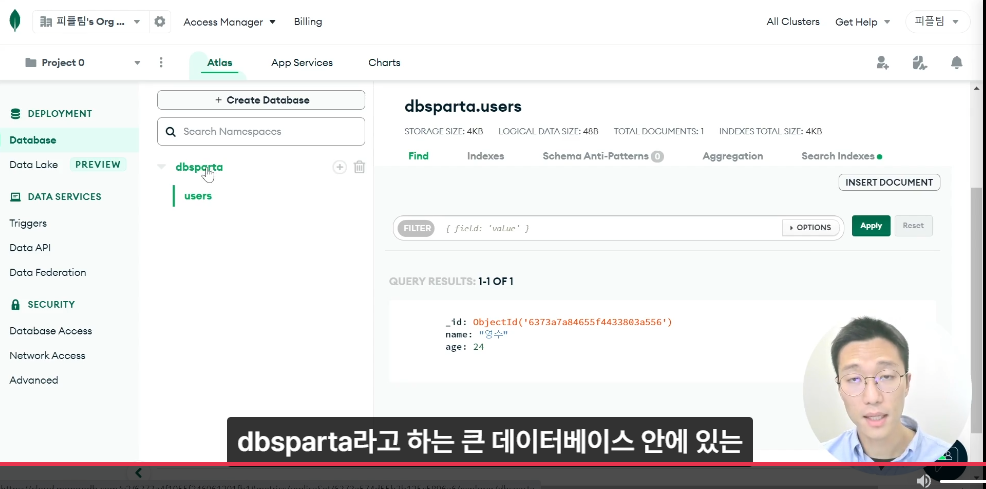Delete the dbsparta database with trash icon
The height and width of the screenshot is (489, 986).
pyautogui.click(x=359, y=167)
